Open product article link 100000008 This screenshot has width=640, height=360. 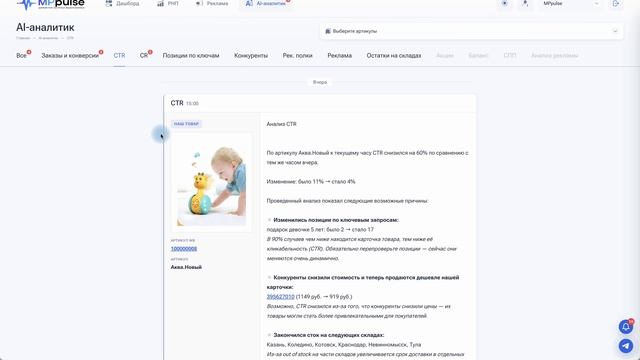tap(184, 249)
